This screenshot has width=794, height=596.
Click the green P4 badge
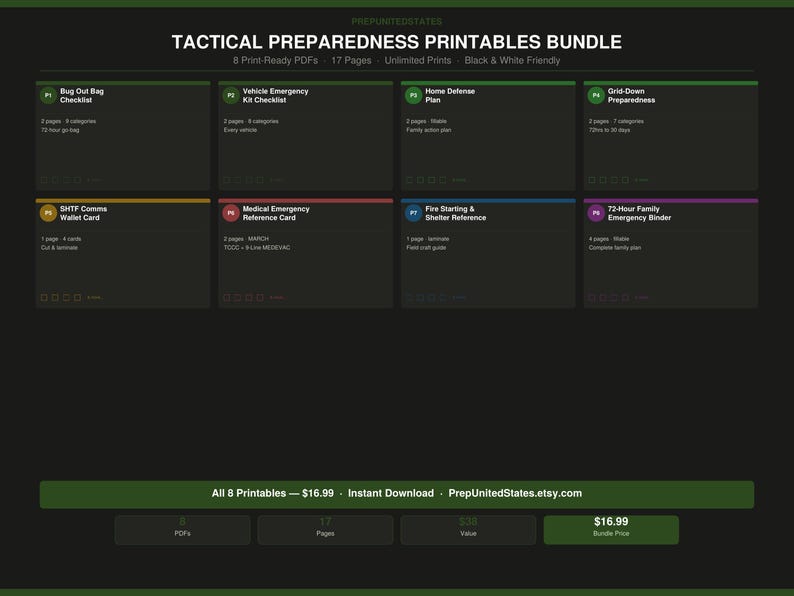point(596,95)
